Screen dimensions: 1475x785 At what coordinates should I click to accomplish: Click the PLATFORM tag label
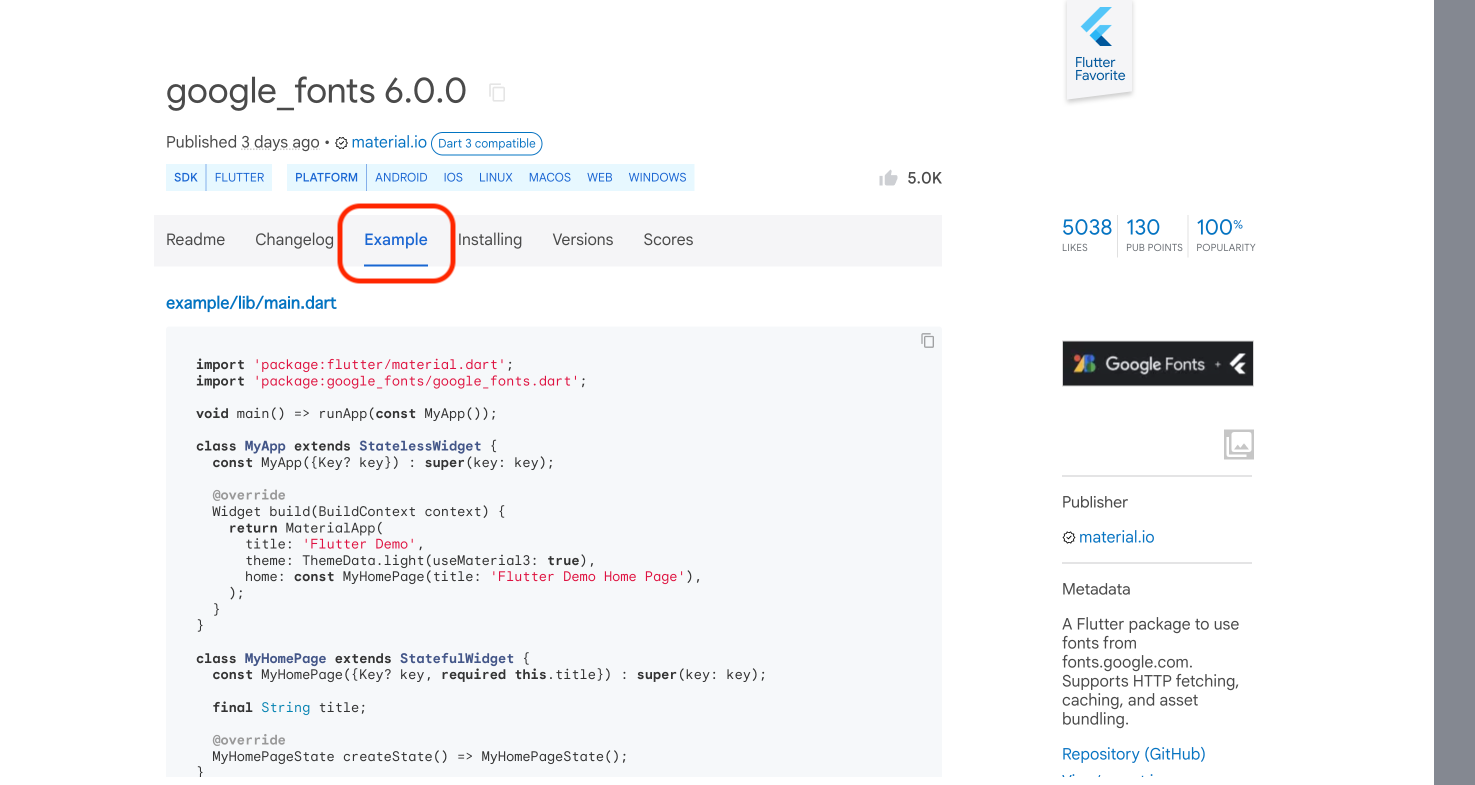click(327, 178)
